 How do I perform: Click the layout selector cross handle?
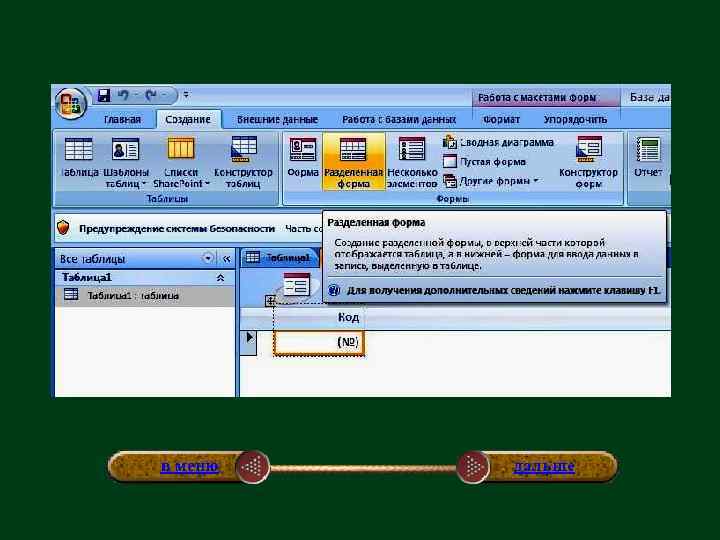[270, 301]
